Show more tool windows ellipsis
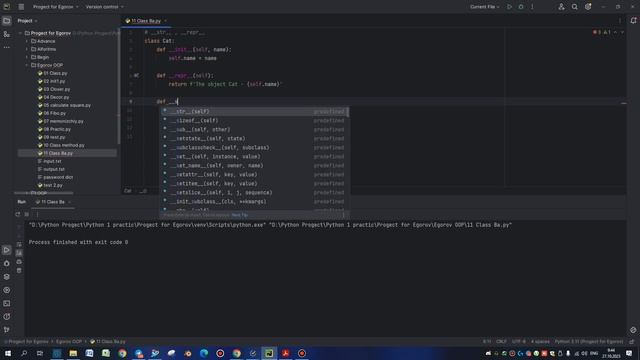The width and height of the screenshot is (640, 360). [7, 47]
